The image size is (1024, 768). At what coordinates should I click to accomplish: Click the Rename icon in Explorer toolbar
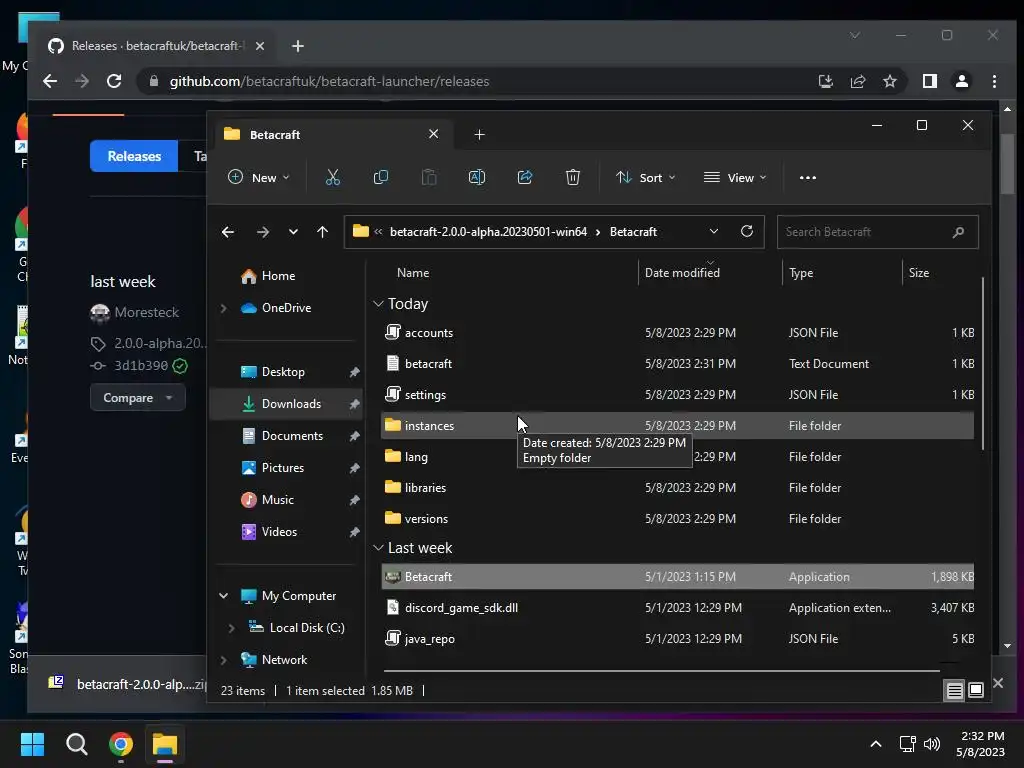(477, 178)
